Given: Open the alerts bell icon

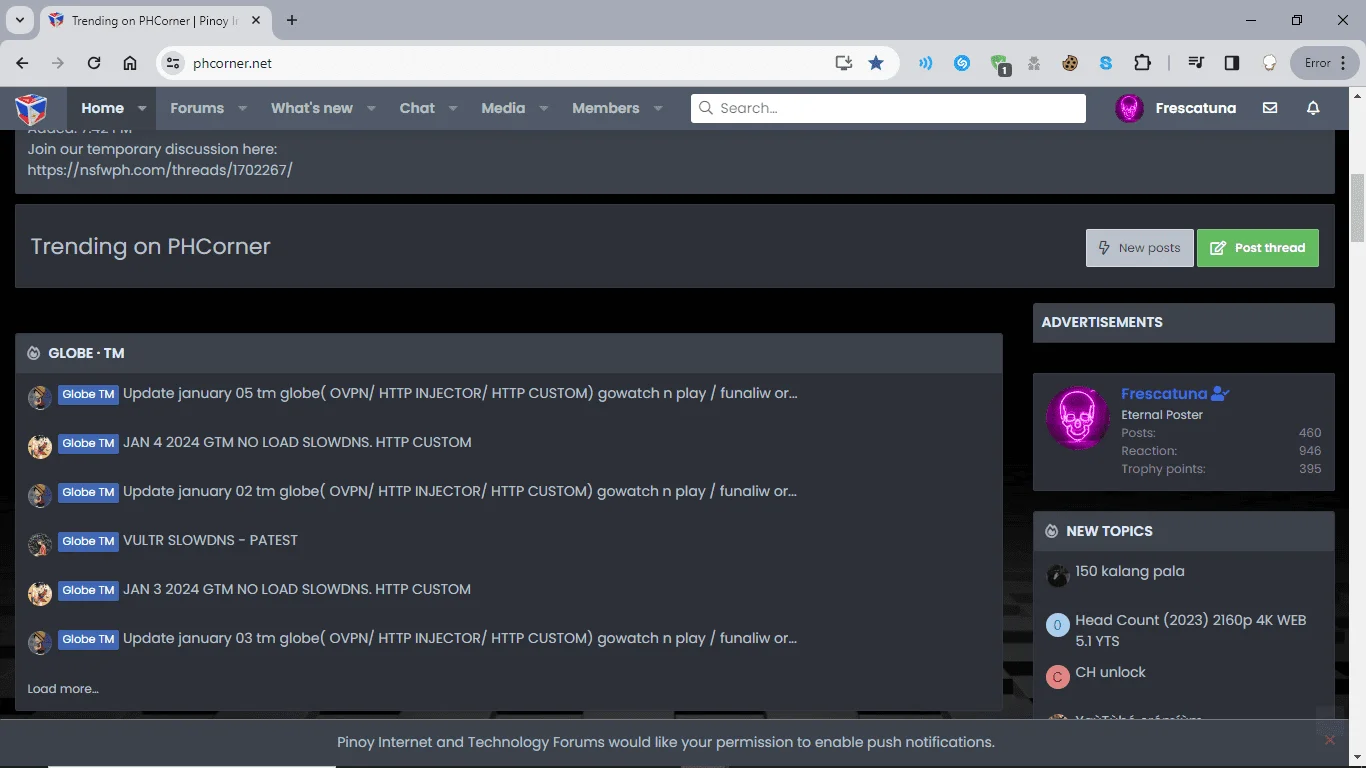Looking at the screenshot, I should click(x=1313, y=108).
